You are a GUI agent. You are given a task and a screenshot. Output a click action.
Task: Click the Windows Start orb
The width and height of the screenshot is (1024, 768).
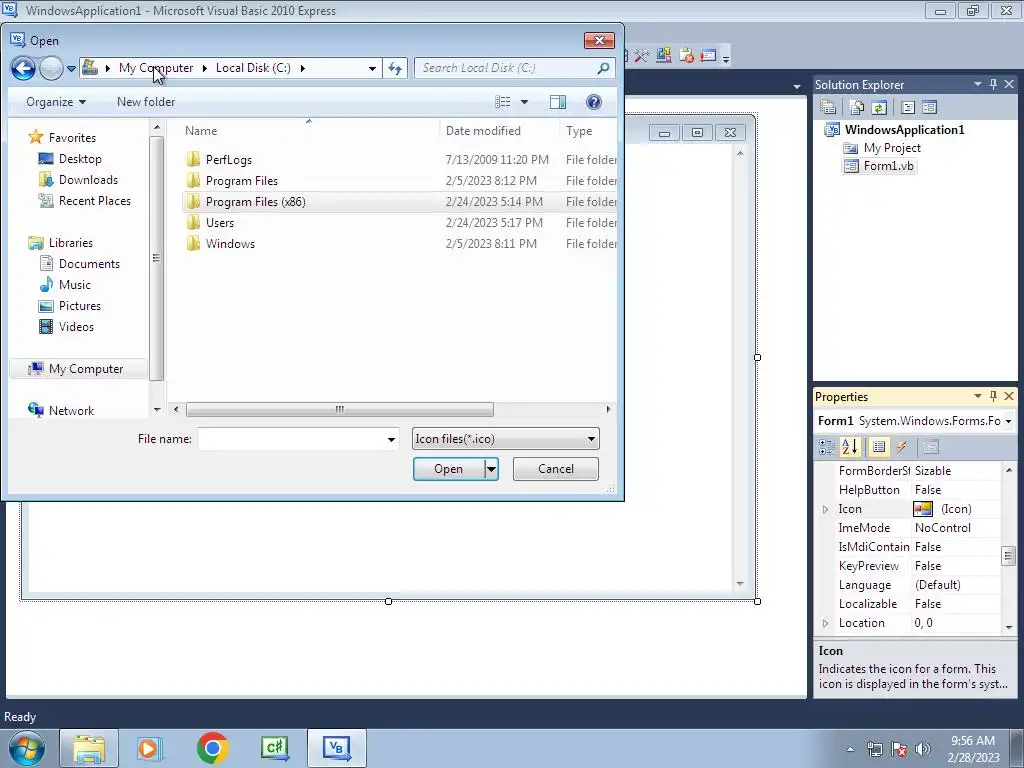27,748
